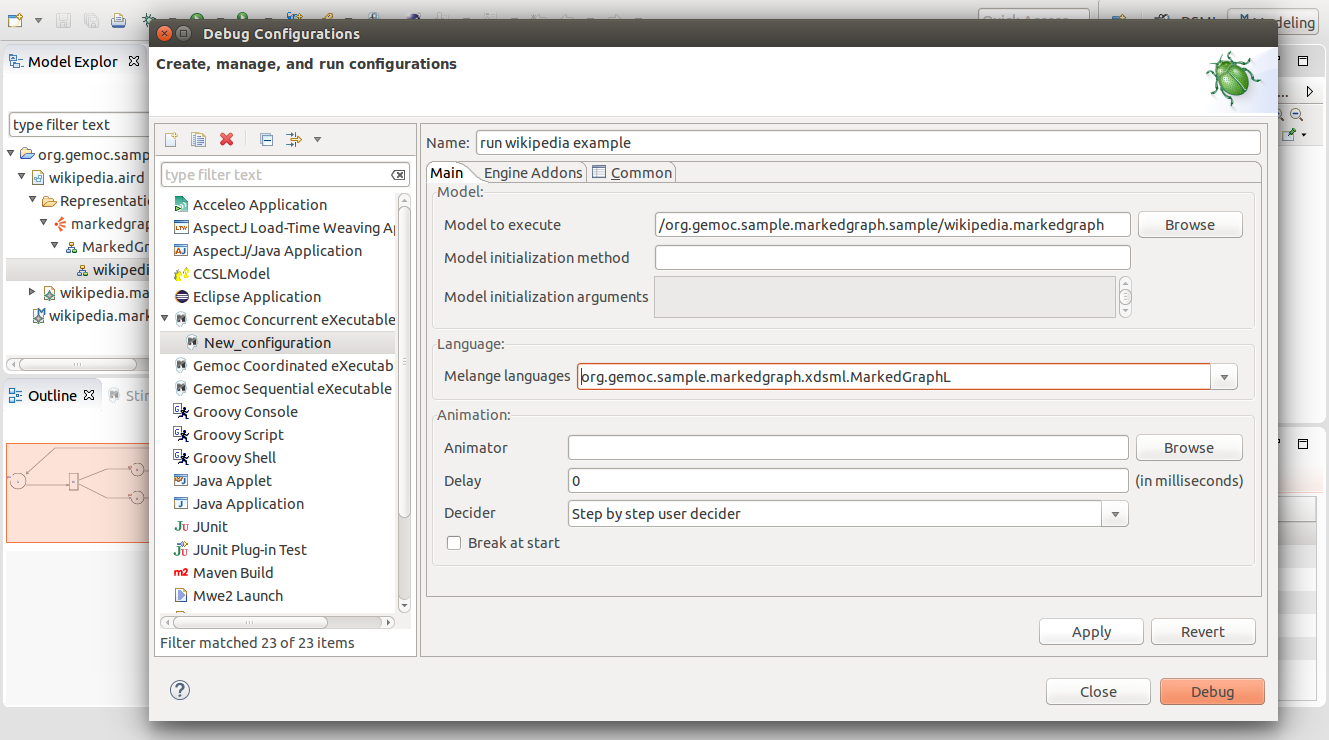
Task: Click the Acceleo Application icon in list
Action: coord(181,204)
